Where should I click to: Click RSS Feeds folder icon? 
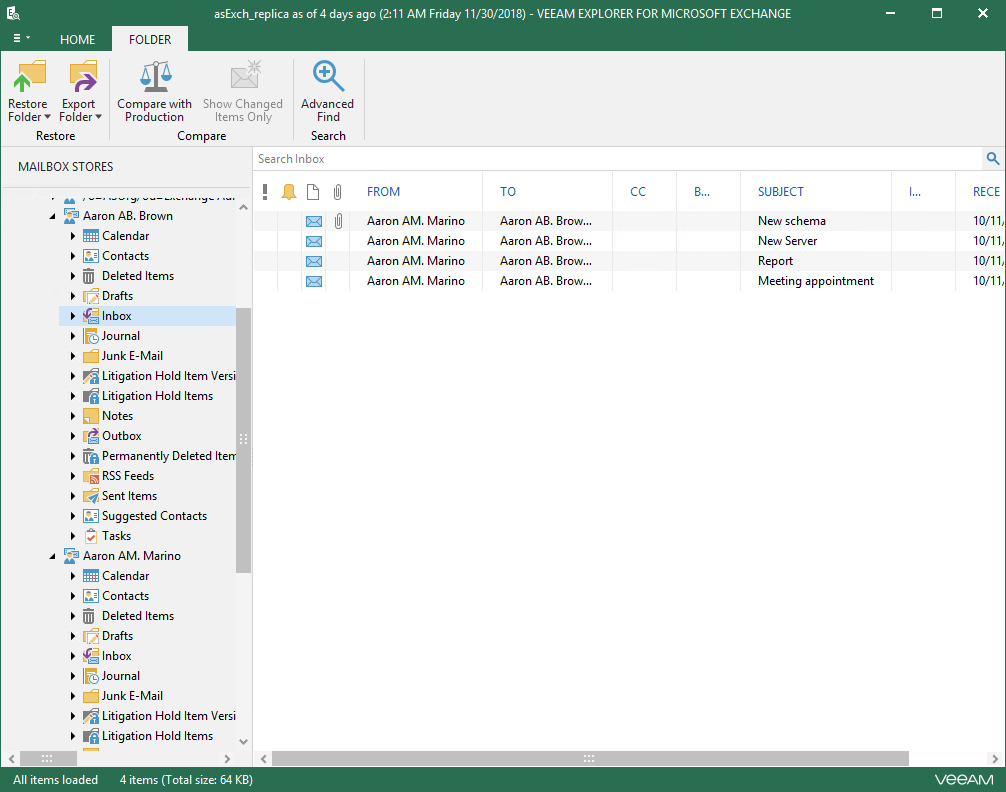(x=91, y=476)
